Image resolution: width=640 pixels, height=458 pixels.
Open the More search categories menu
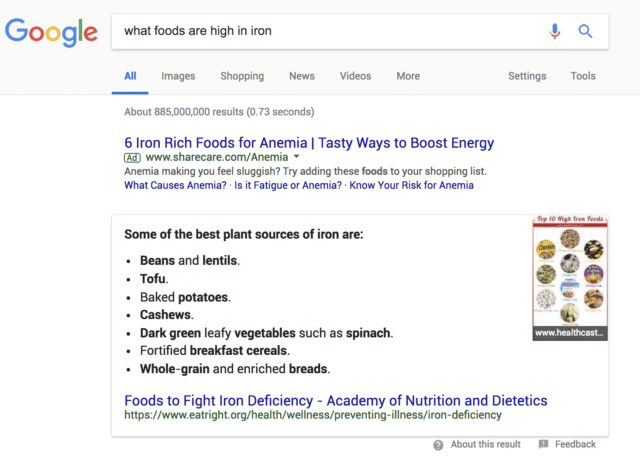point(408,76)
